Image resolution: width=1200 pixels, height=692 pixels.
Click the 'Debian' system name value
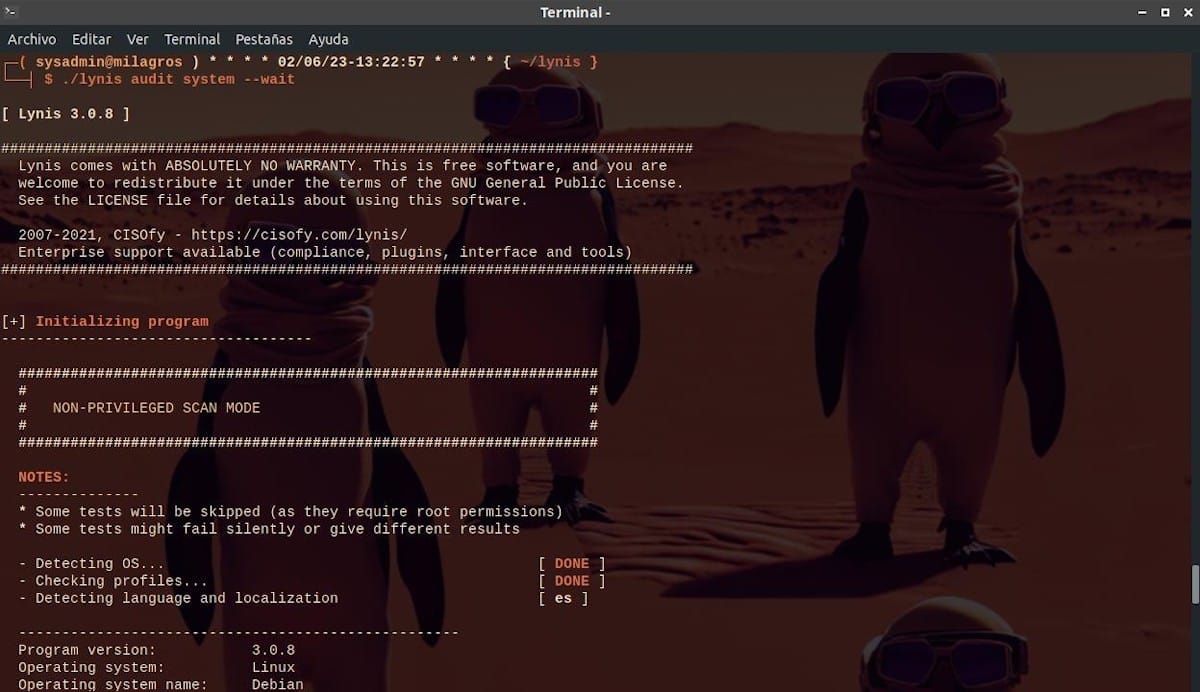click(278, 685)
